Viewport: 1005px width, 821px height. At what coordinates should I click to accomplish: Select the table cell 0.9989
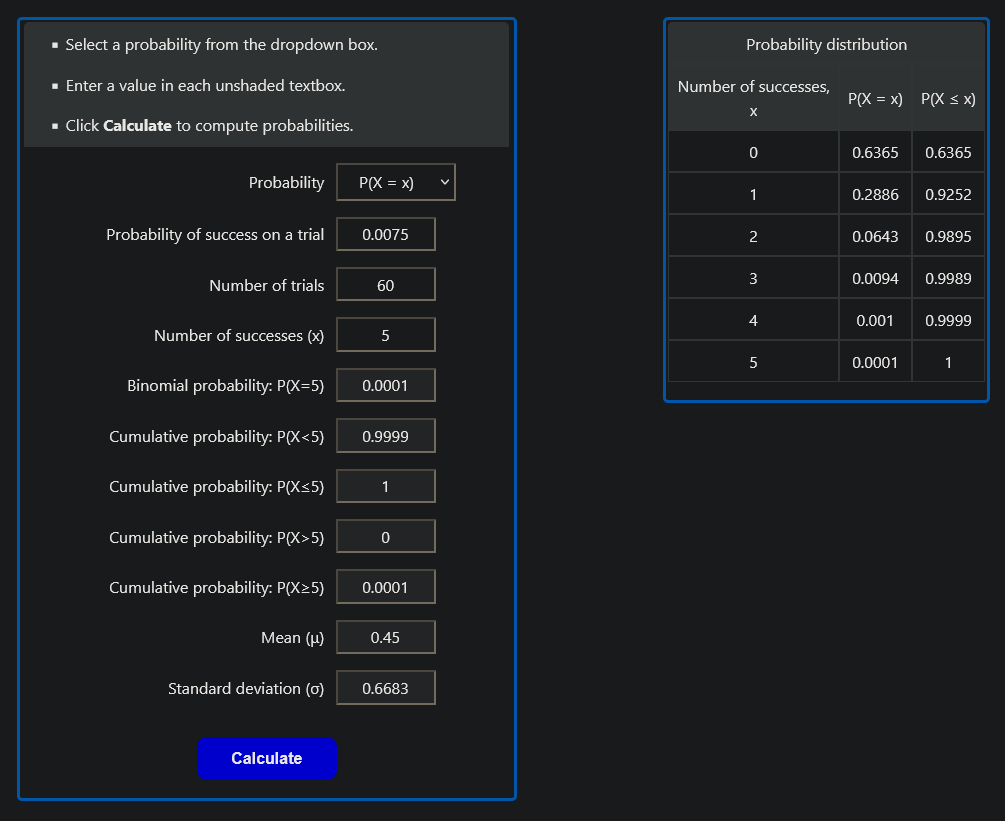(x=948, y=278)
